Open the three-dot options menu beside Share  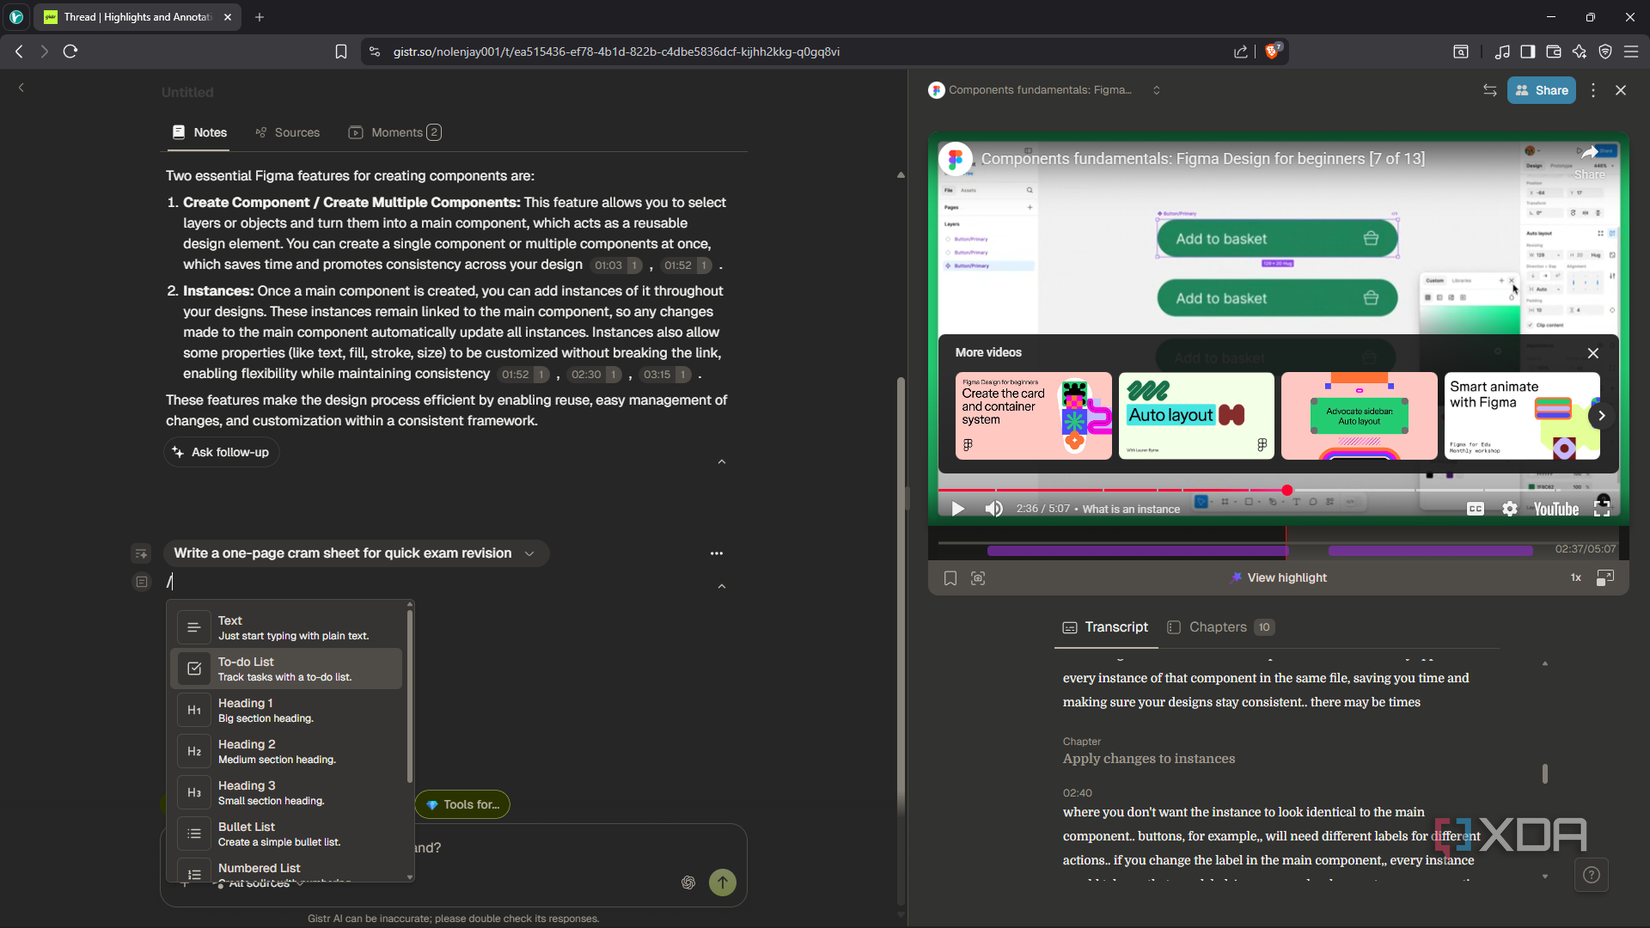click(x=1594, y=90)
